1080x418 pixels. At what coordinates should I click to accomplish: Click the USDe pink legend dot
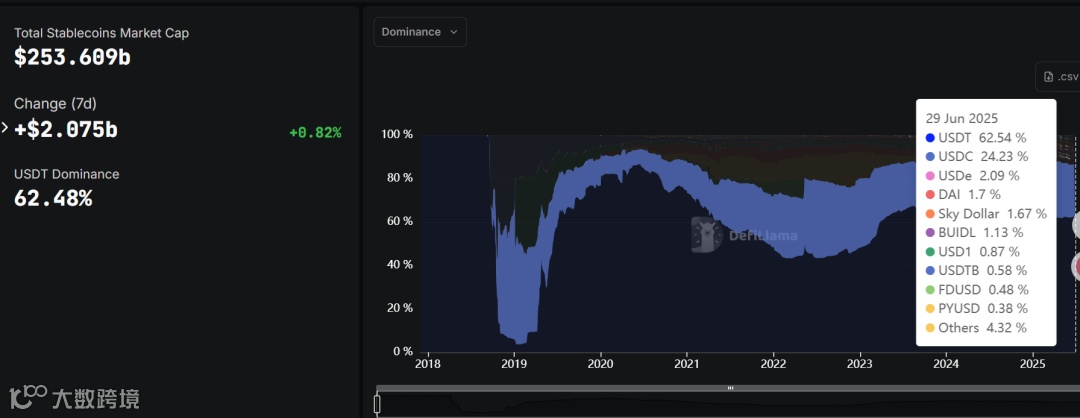(x=931, y=176)
